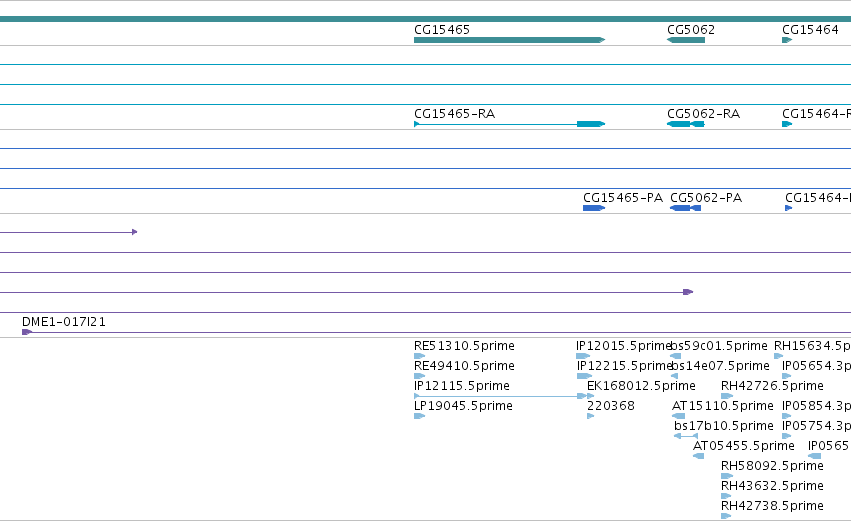Open the RE51310.5prime EST label

[x=464, y=346]
